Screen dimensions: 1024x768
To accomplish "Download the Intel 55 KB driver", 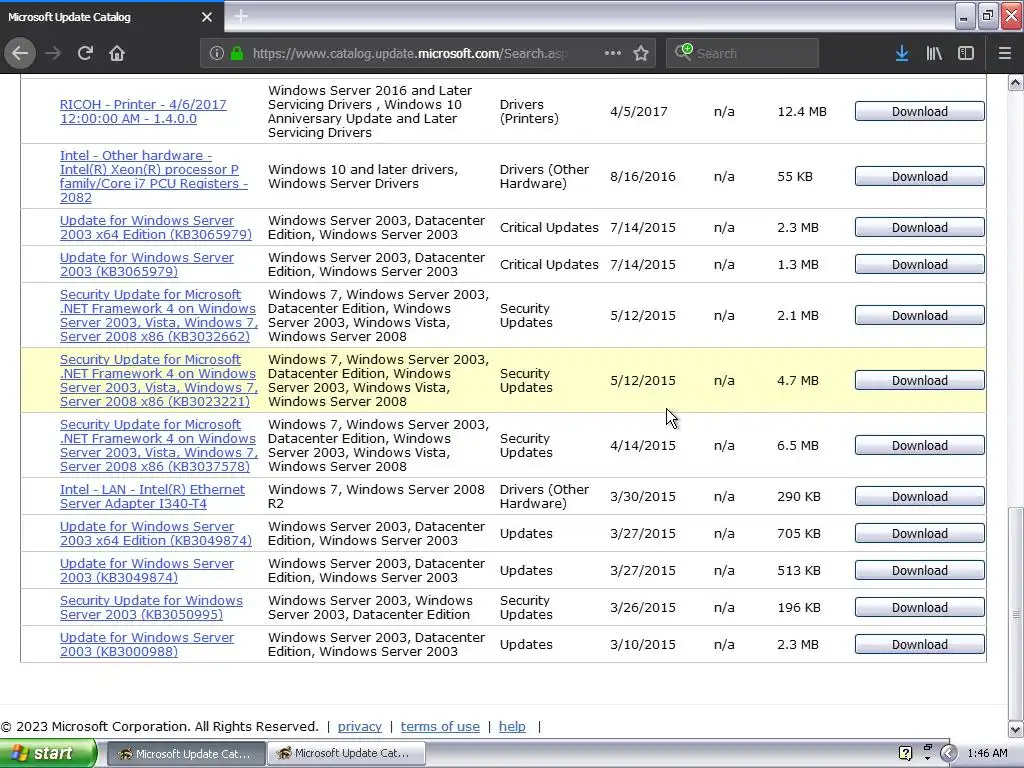I will click(920, 176).
